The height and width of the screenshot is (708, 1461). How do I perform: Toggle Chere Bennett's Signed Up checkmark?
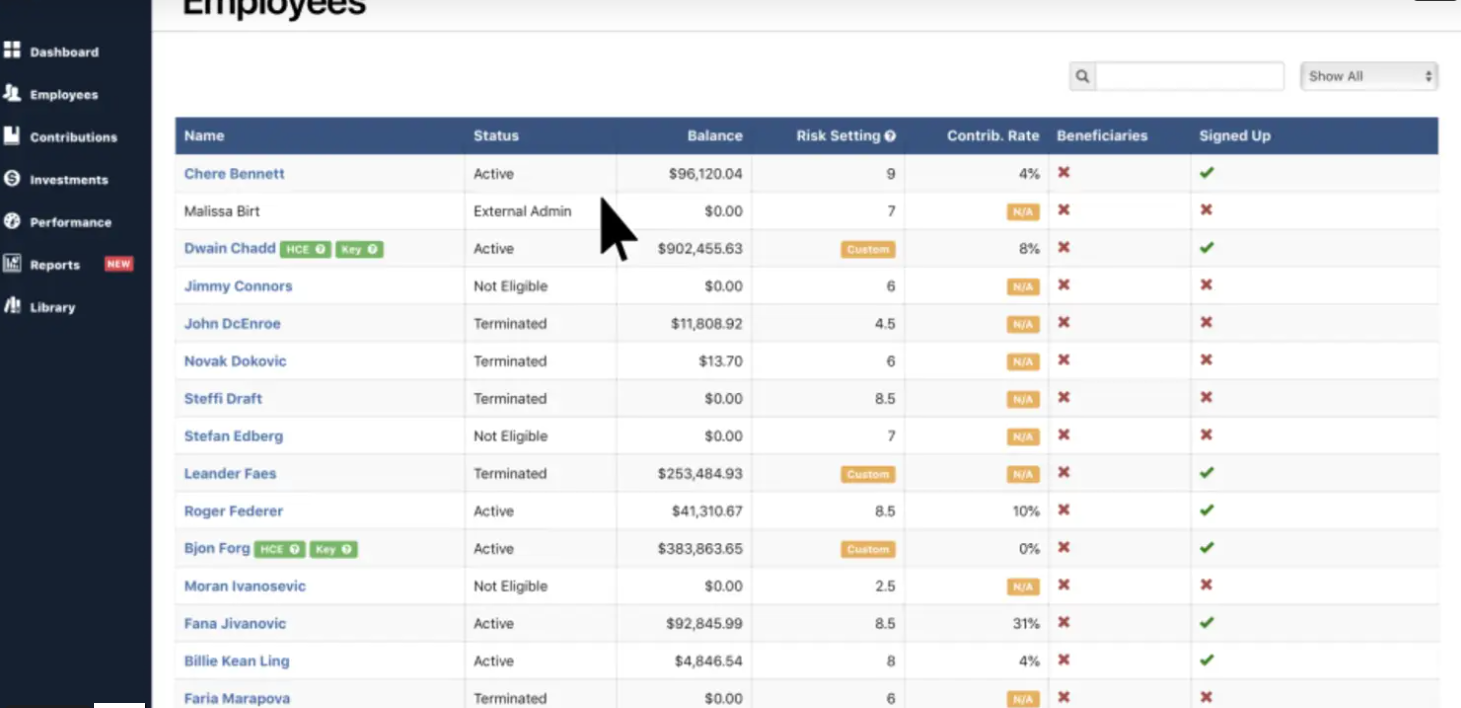(1206, 172)
